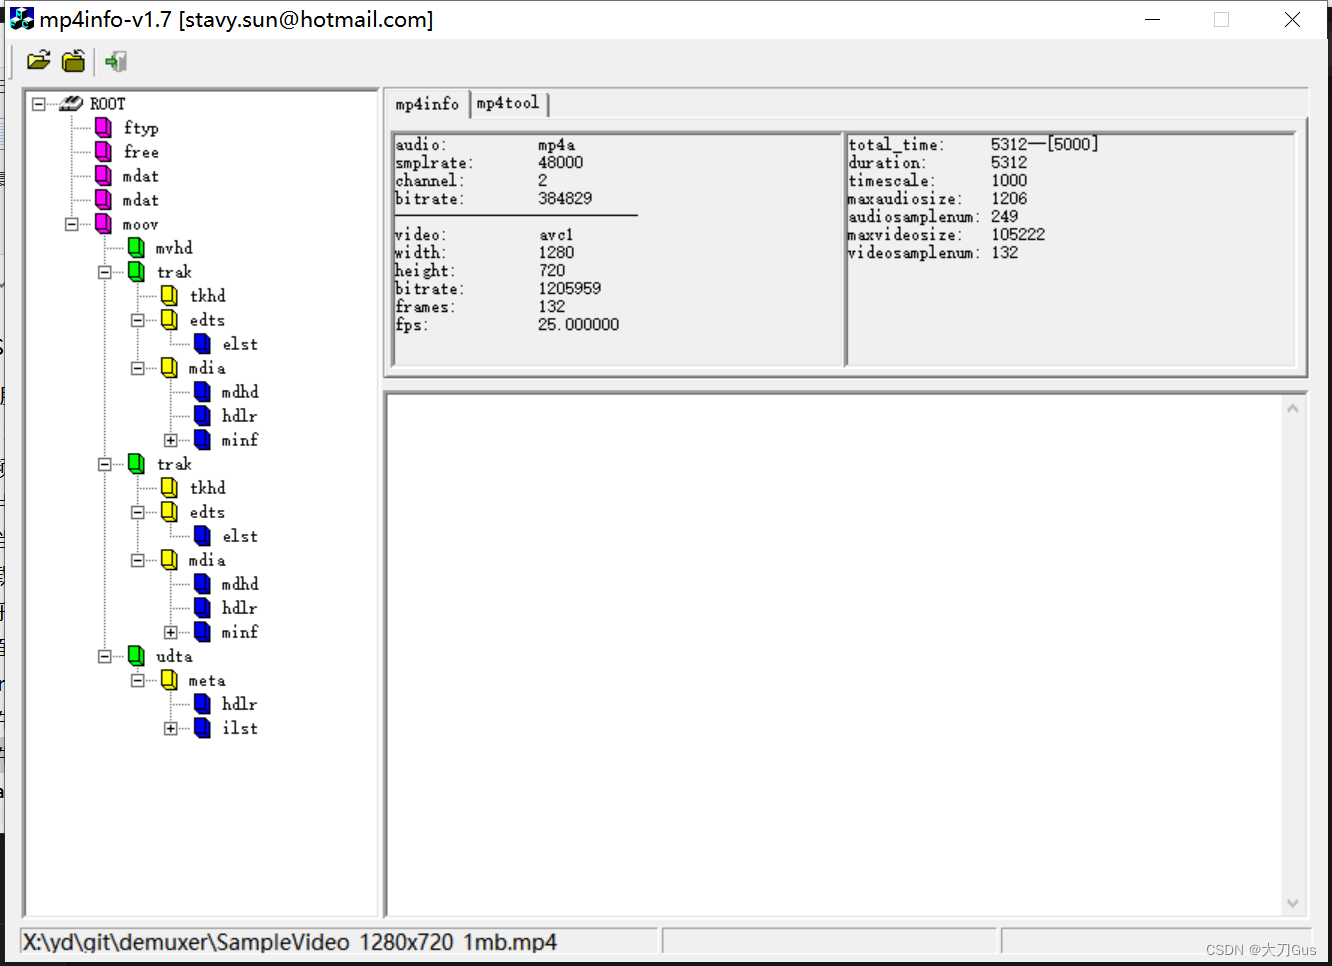Click the audio codec value mp4a

click(557, 145)
